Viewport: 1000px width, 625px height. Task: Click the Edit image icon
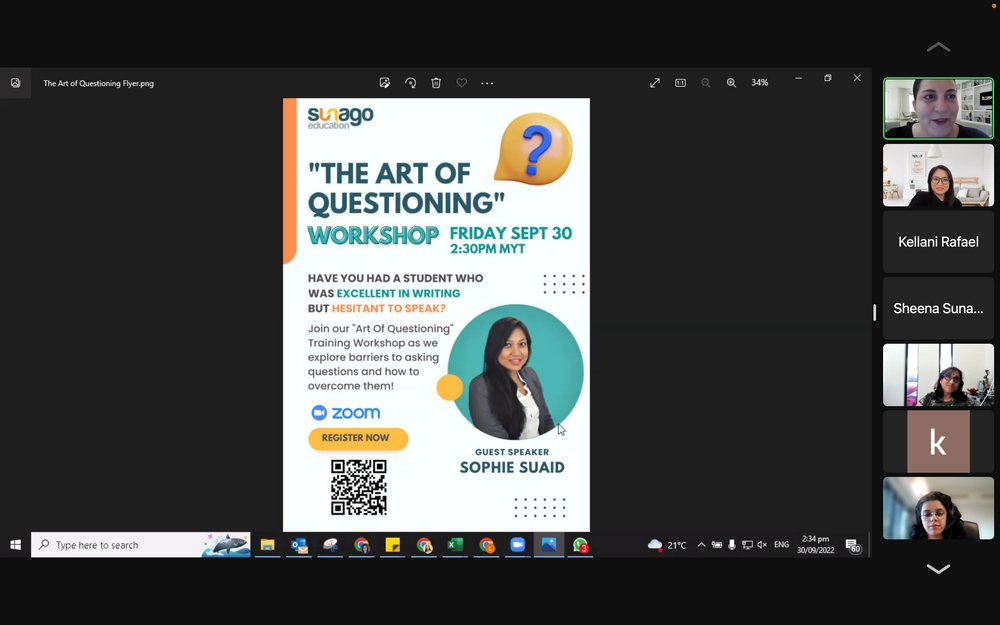[x=385, y=83]
